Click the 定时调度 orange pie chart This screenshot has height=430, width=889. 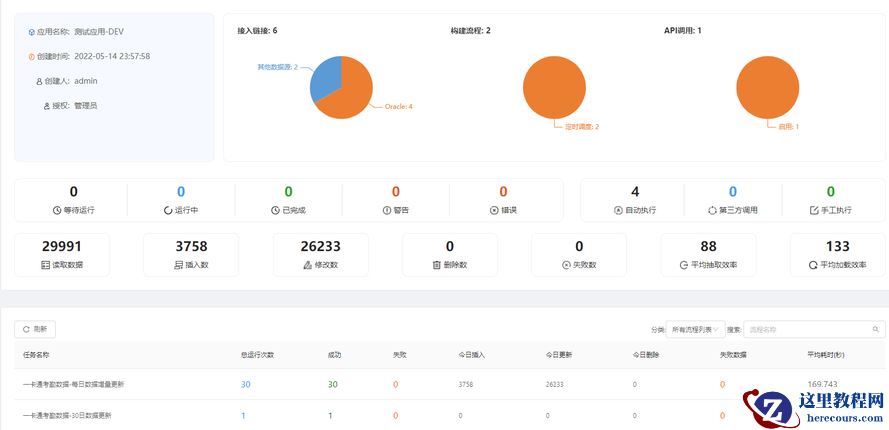(554, 87)
